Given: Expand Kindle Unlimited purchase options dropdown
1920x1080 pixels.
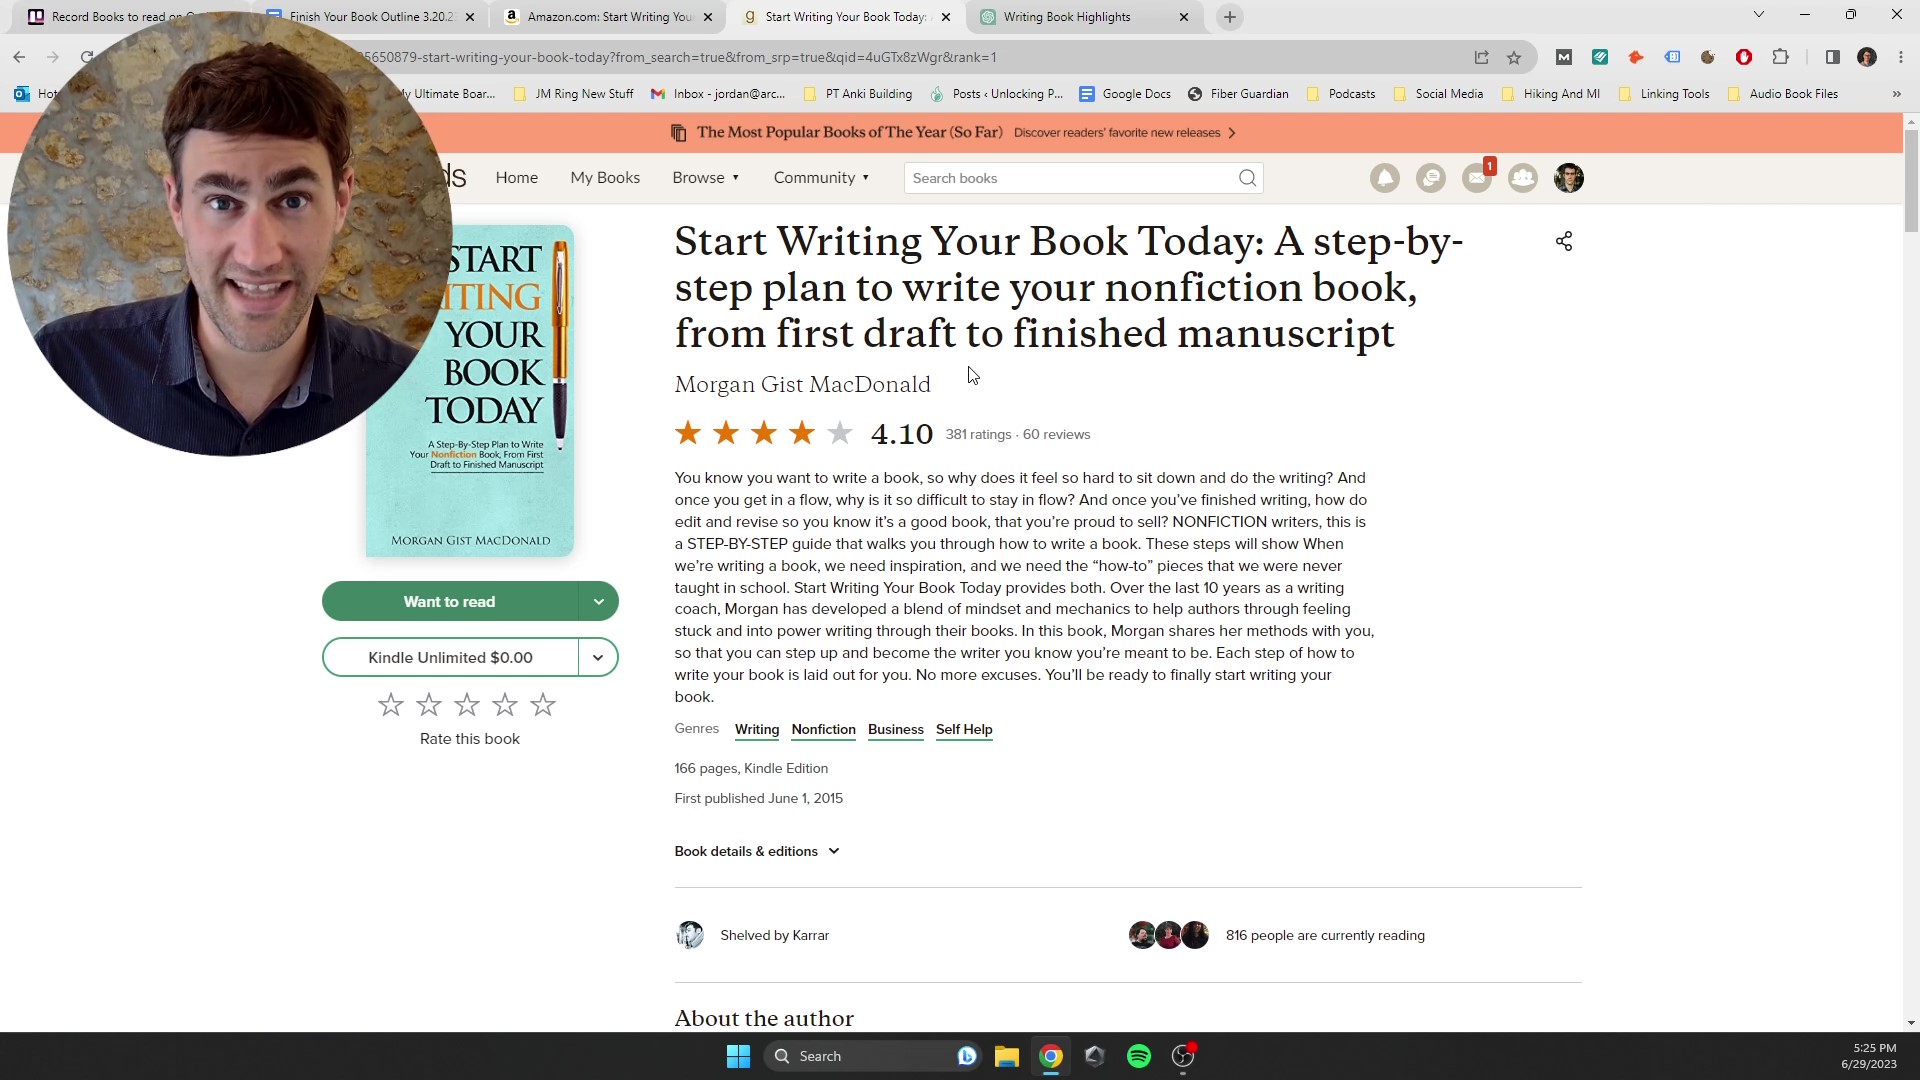Looking at the screenshot, I should click(x=598, y=657).
